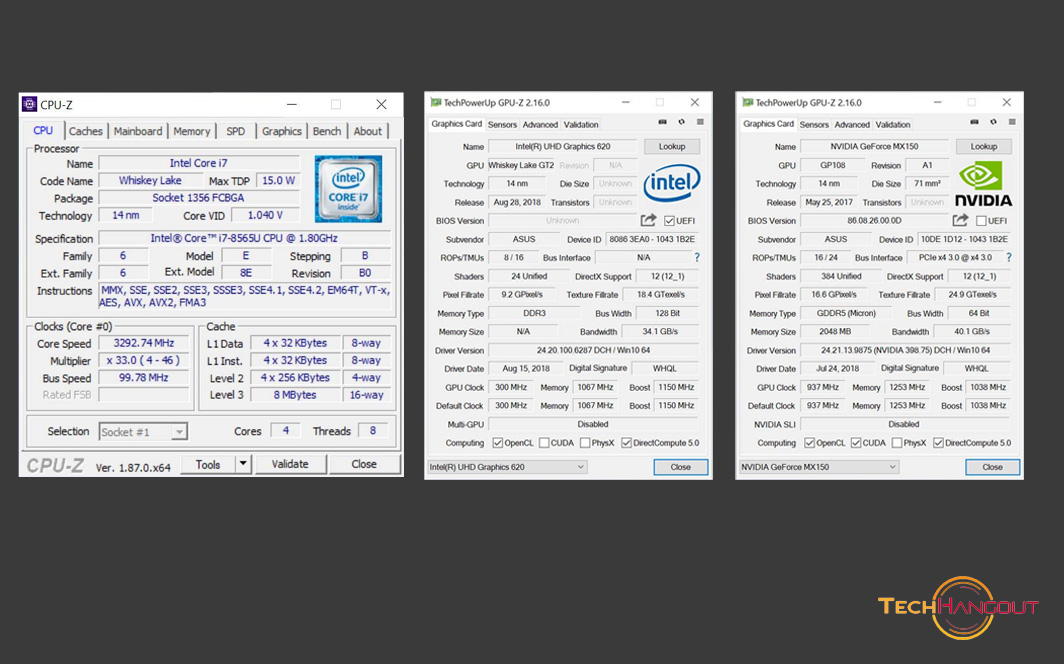Toggle DirectCompute 5.0 checkbox in NVIDIA GPU-Z

[938, 443]
